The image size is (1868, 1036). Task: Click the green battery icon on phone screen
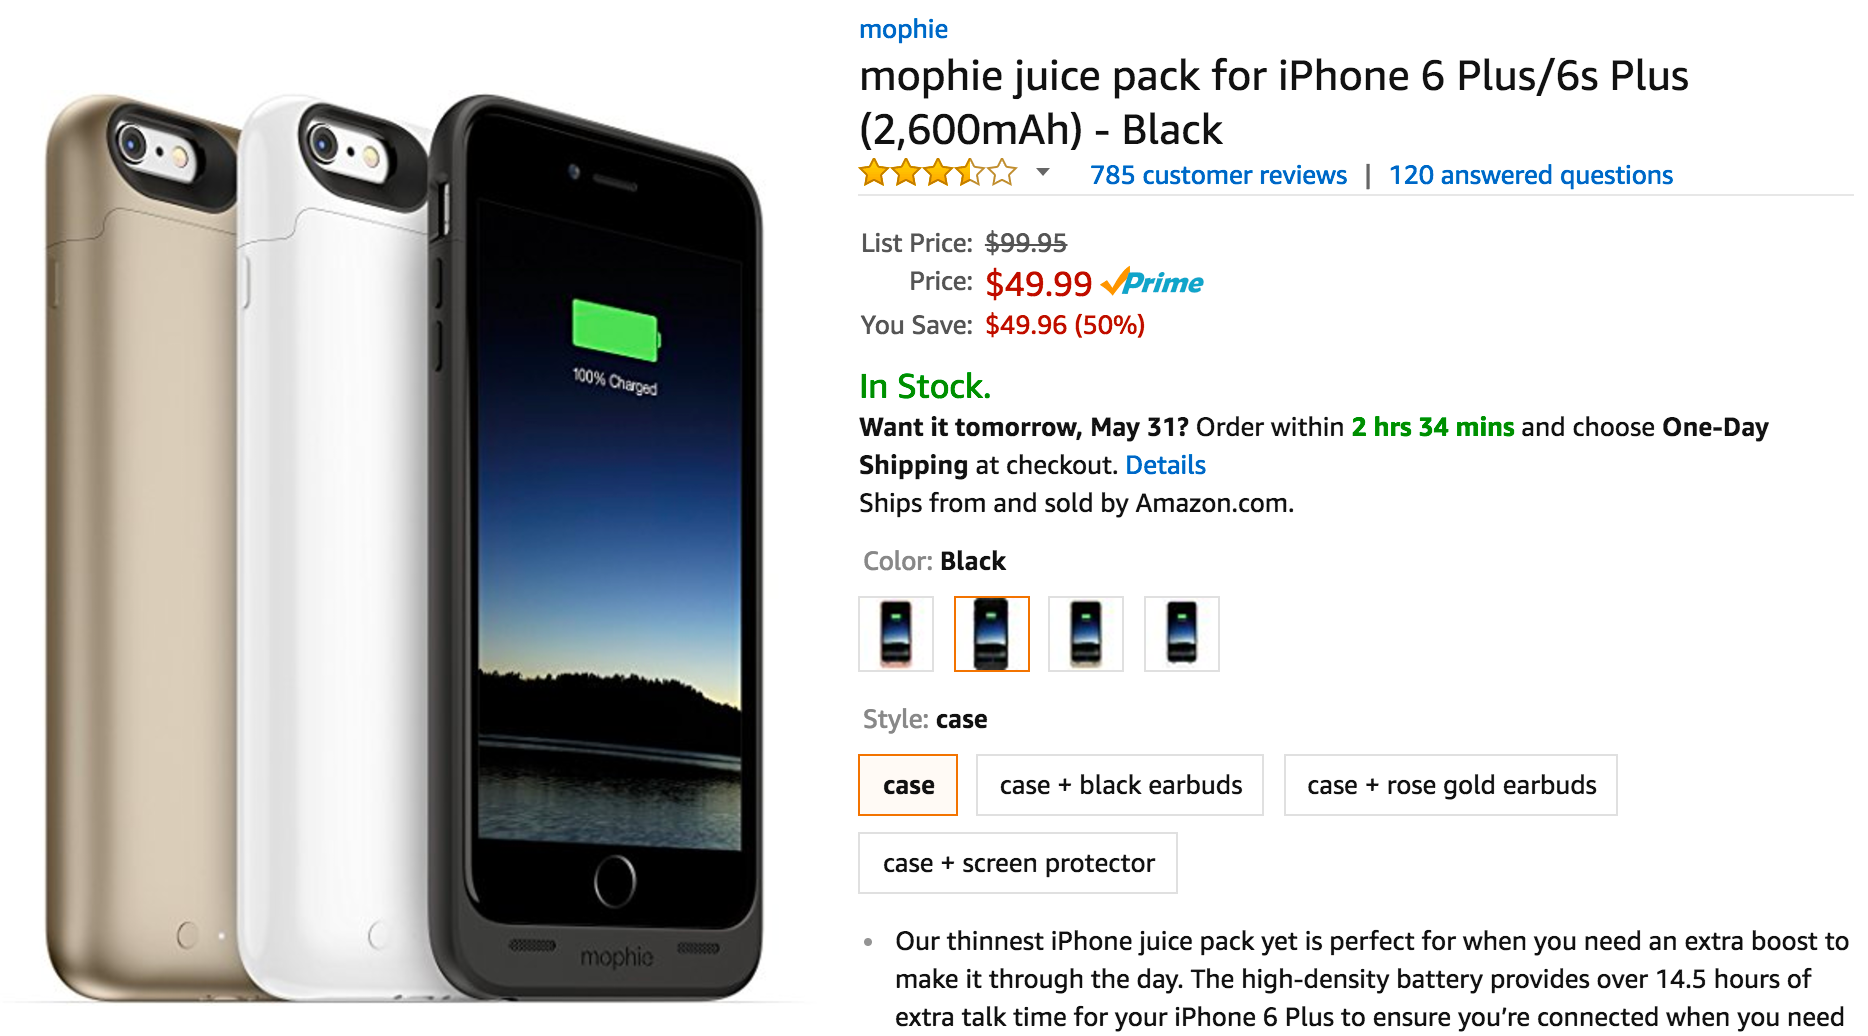615,329
